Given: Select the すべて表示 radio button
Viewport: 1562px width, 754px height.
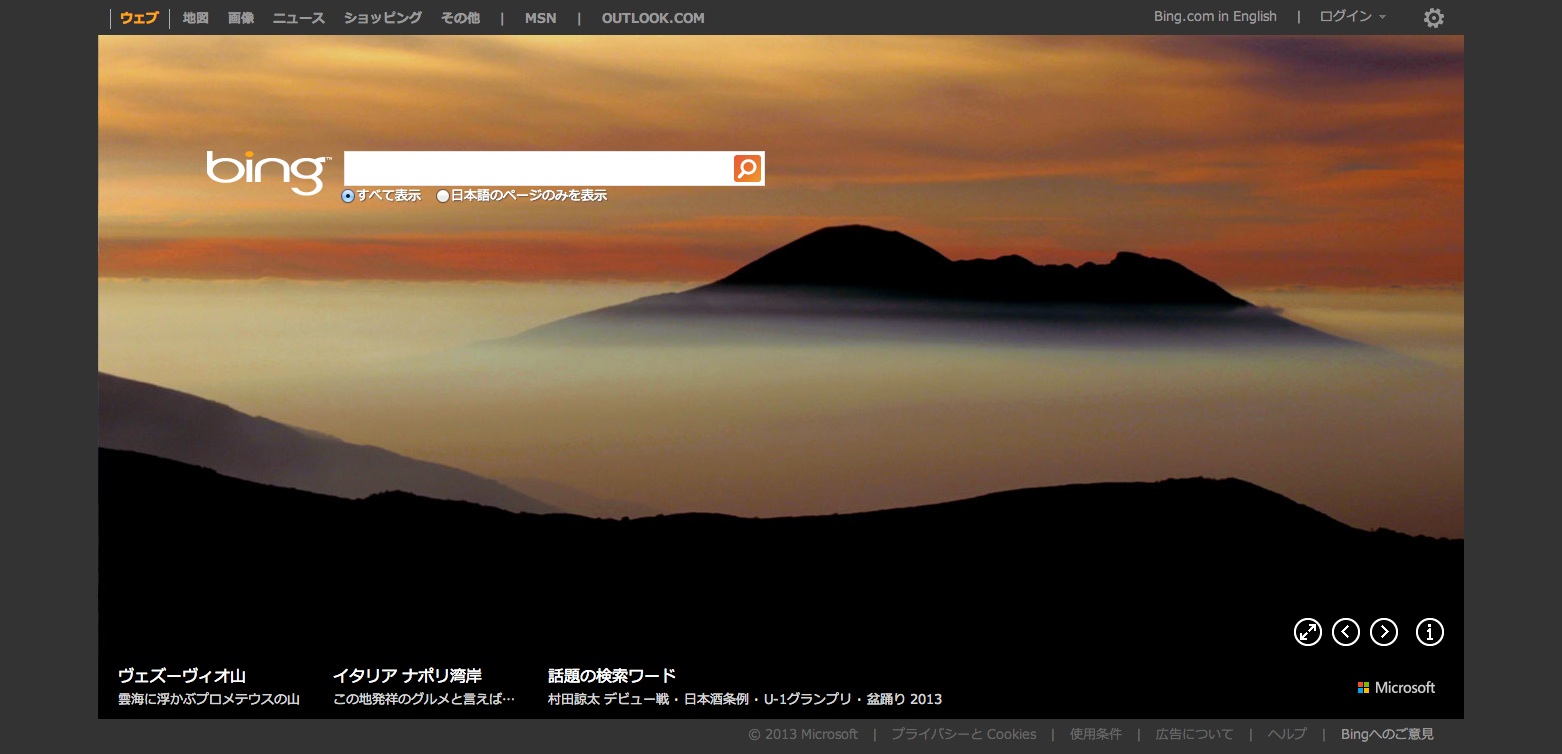Looking at the screenshot, I should pos(348,196).
